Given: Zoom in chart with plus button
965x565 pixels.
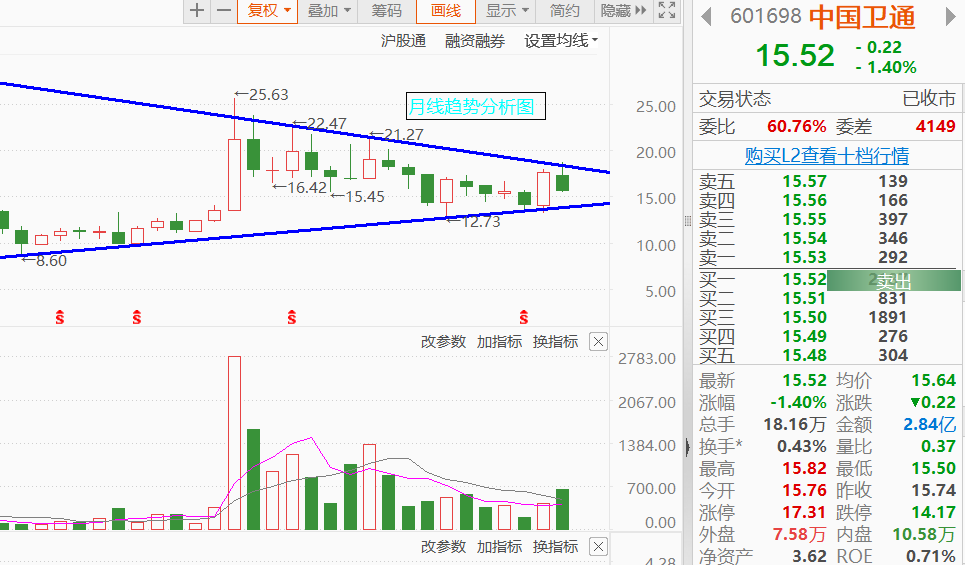Looking at the screenshot, I should [x=197, y=10].
